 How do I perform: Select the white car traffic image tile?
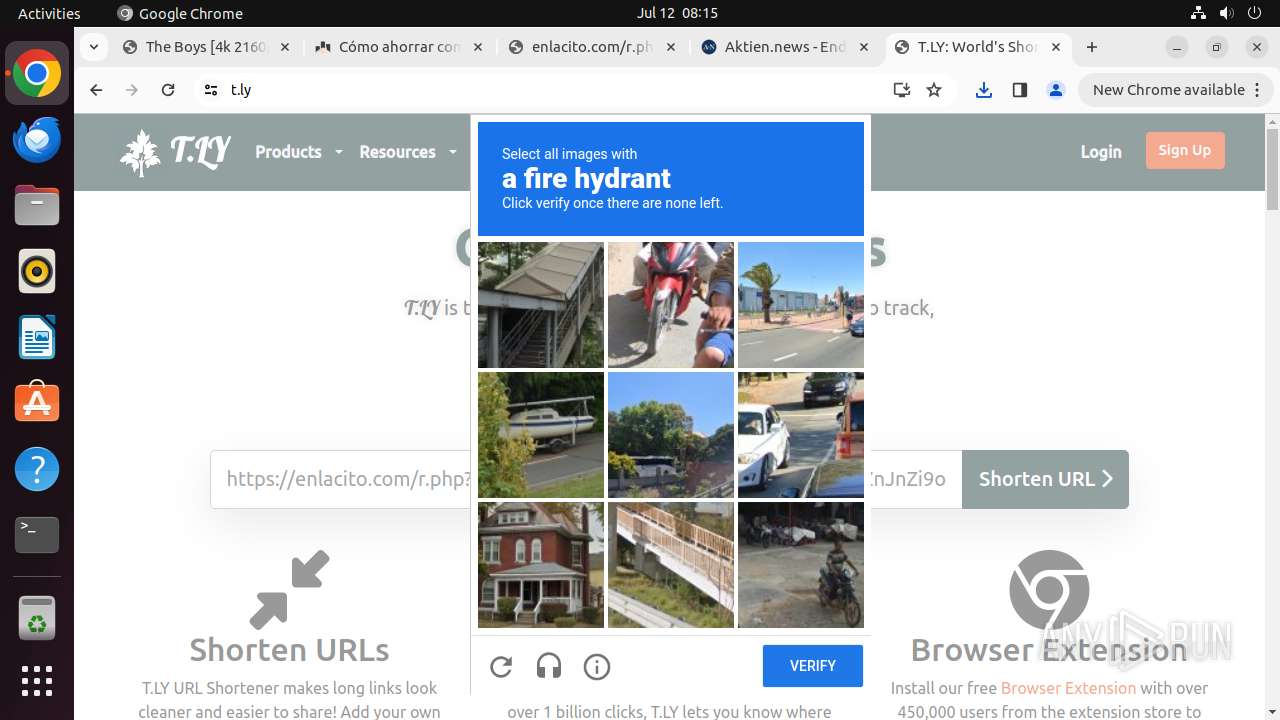[801, 435]
